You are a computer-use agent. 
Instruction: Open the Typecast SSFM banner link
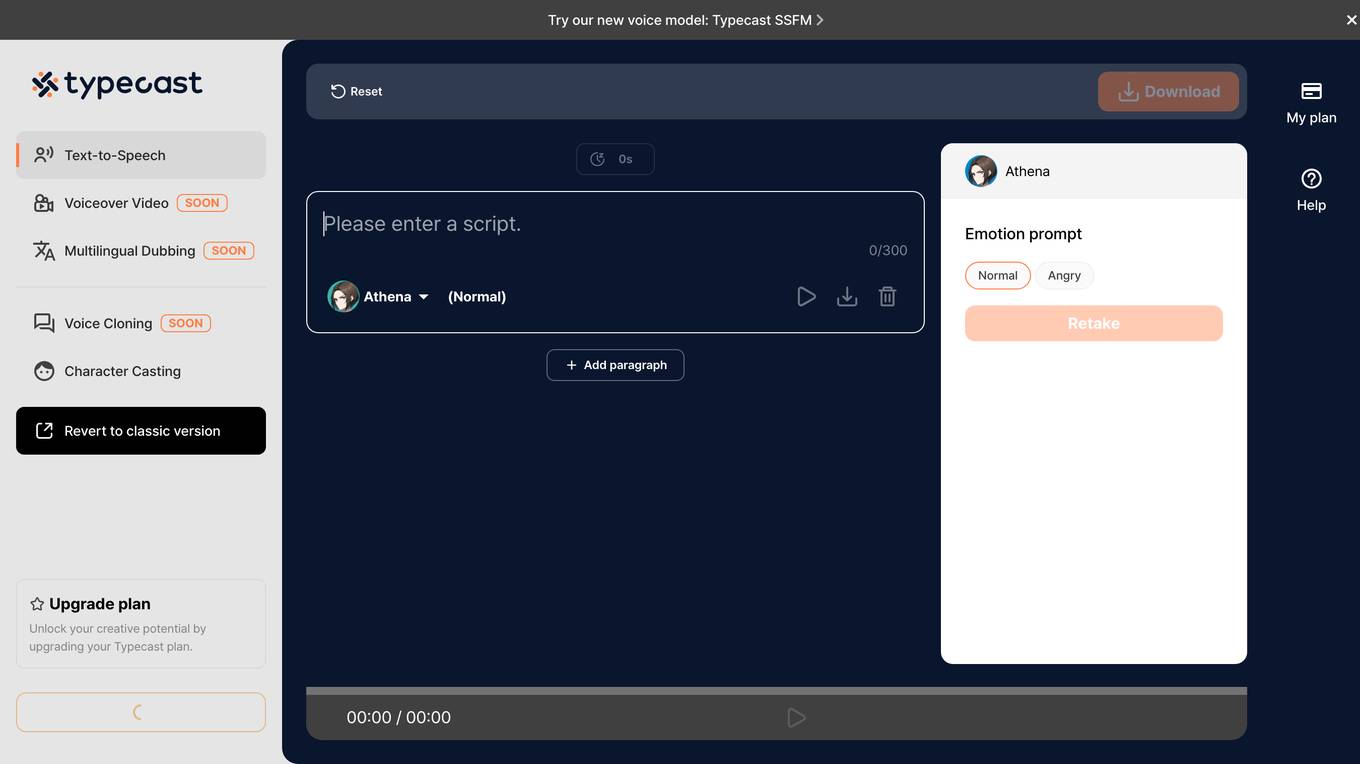tap(686, 20)
